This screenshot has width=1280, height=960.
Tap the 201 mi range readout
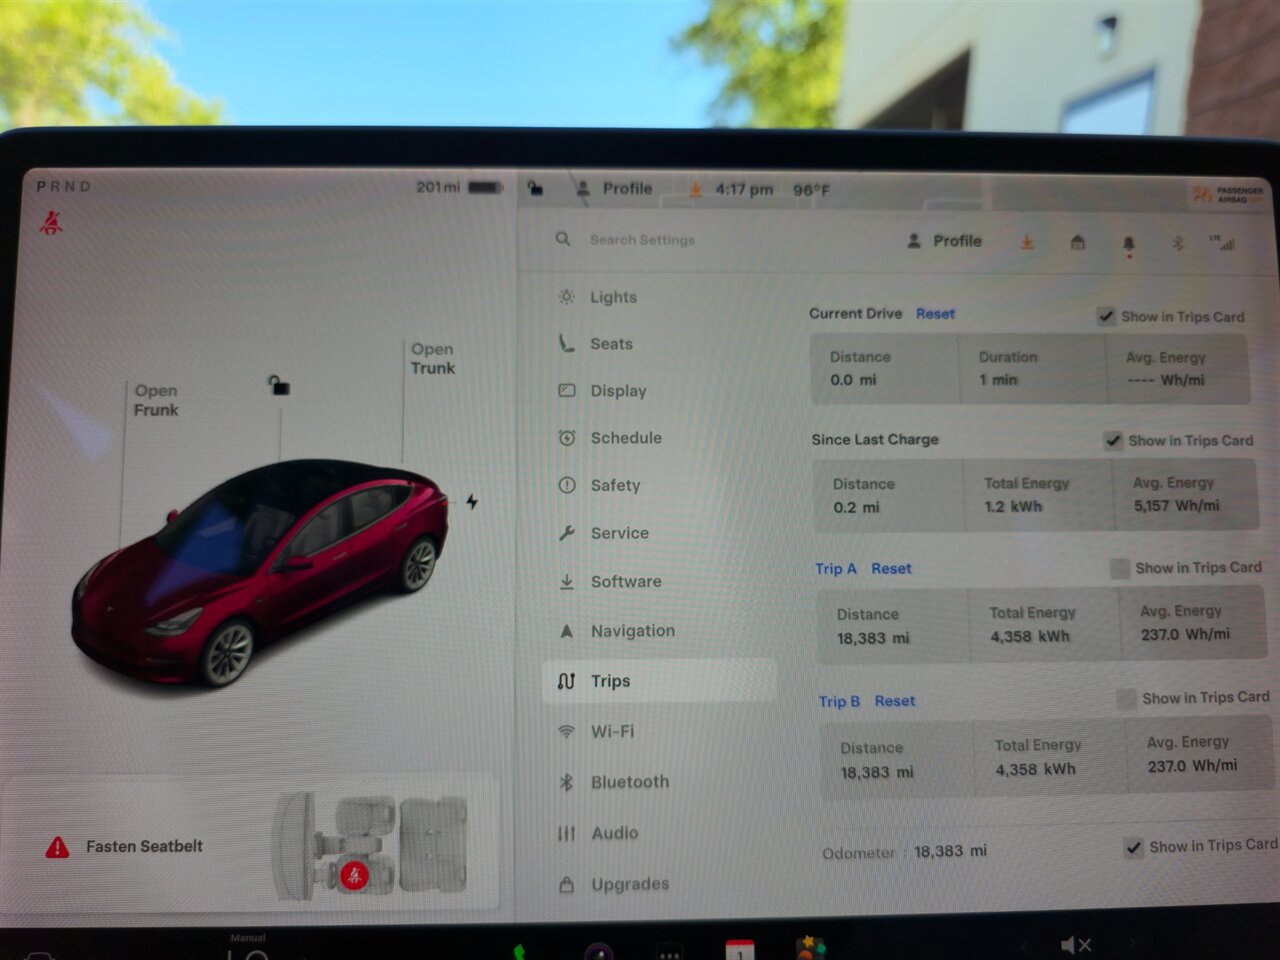tap(438, 187)
